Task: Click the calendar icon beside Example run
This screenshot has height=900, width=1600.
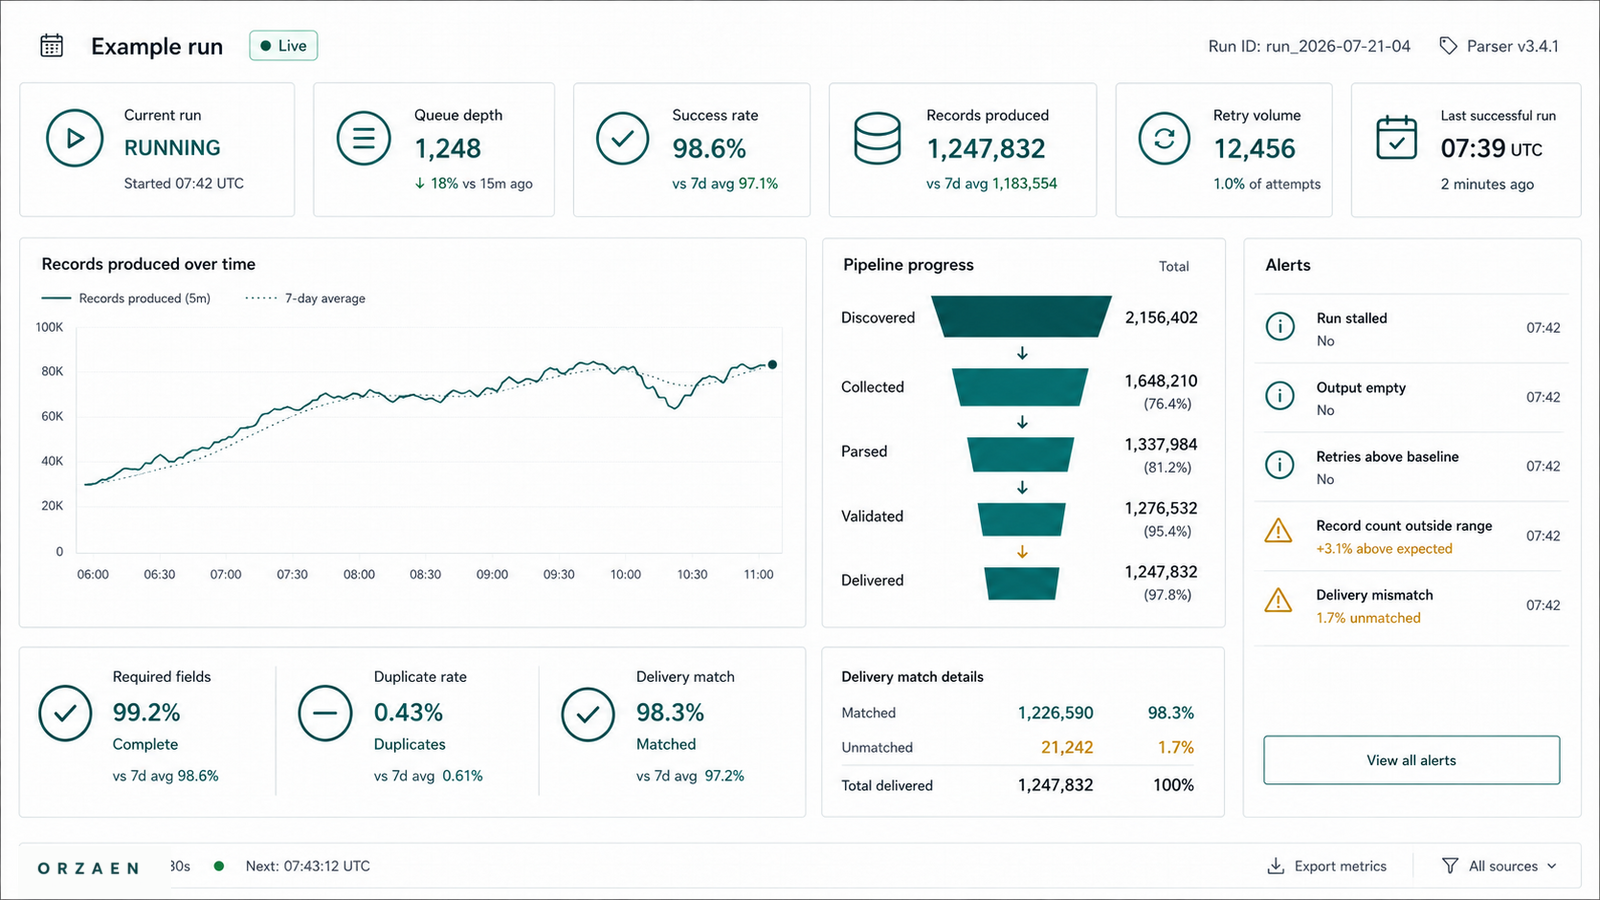Action: [x=51, y=46]
